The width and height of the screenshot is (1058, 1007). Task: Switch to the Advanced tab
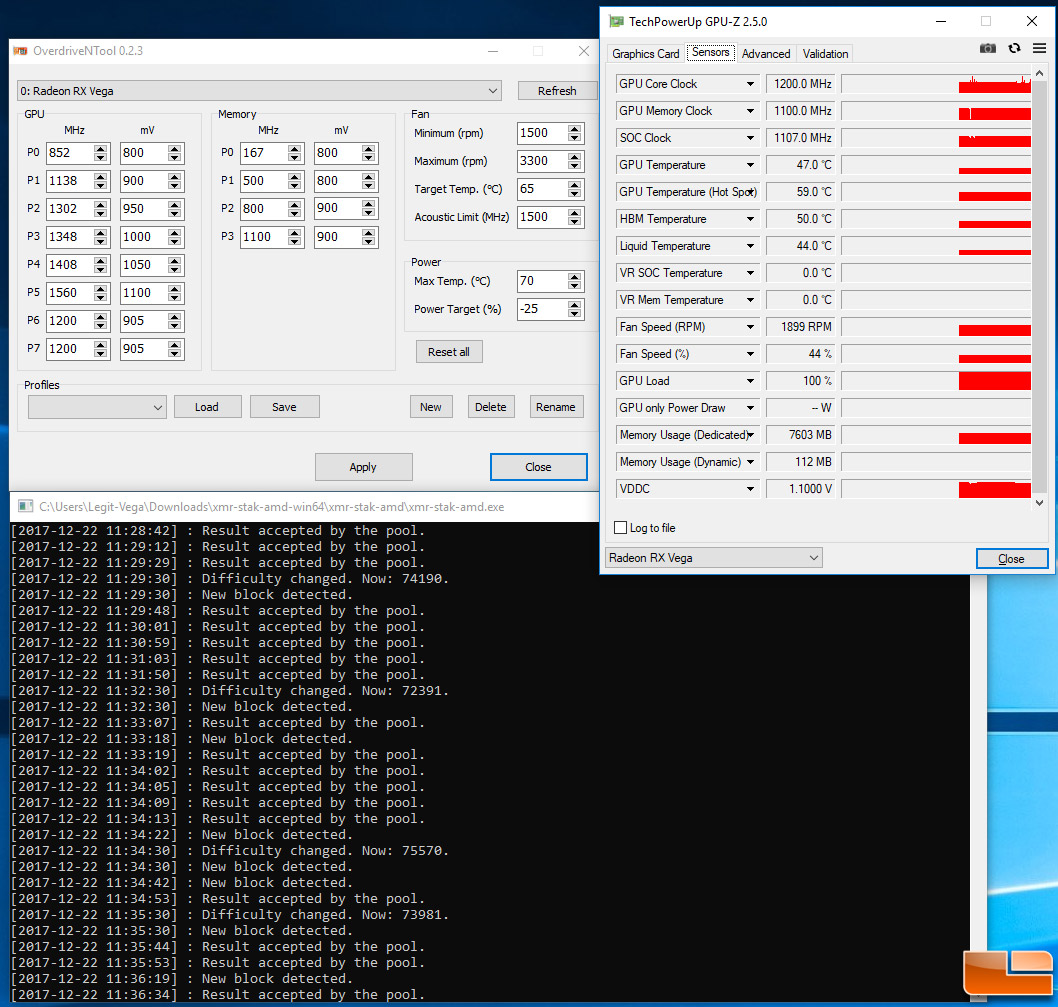766,53
